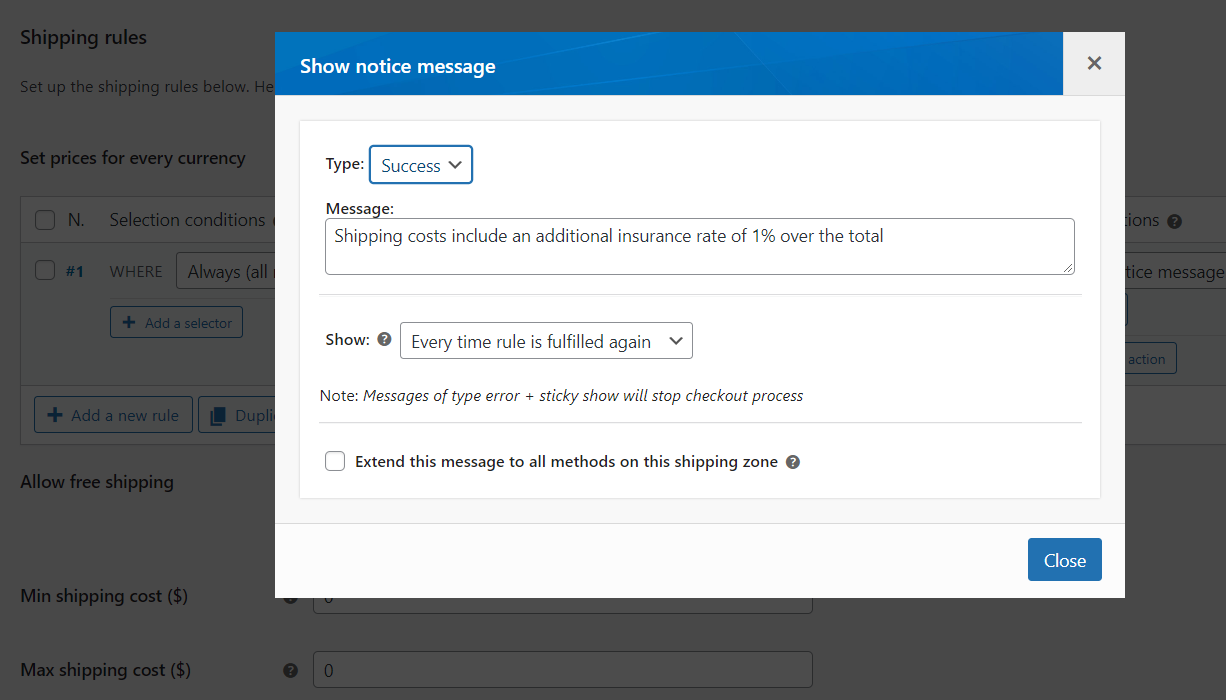This screenshot has width=1226, height=700.
Task: Click the help icon beside Max shipping cost
Action: point(291,670)
